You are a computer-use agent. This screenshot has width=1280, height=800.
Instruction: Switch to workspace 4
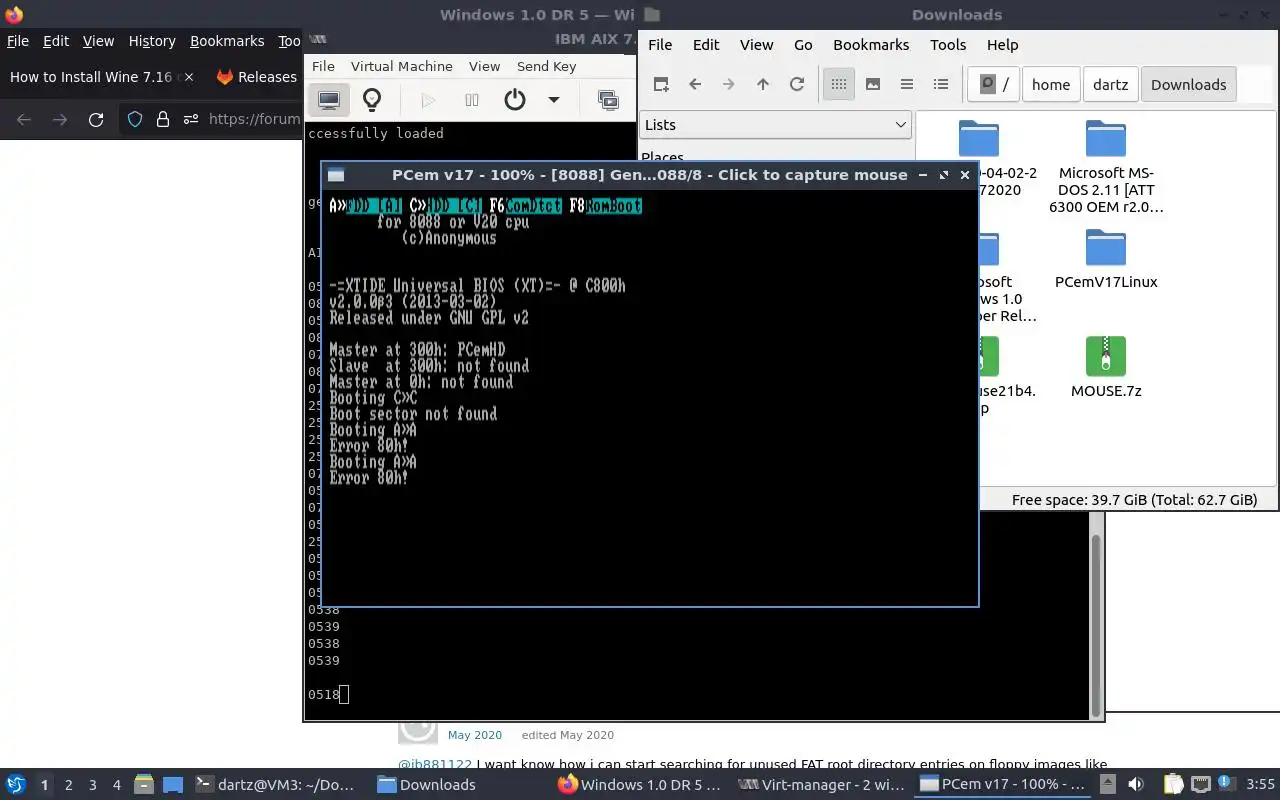pos(117,785)
